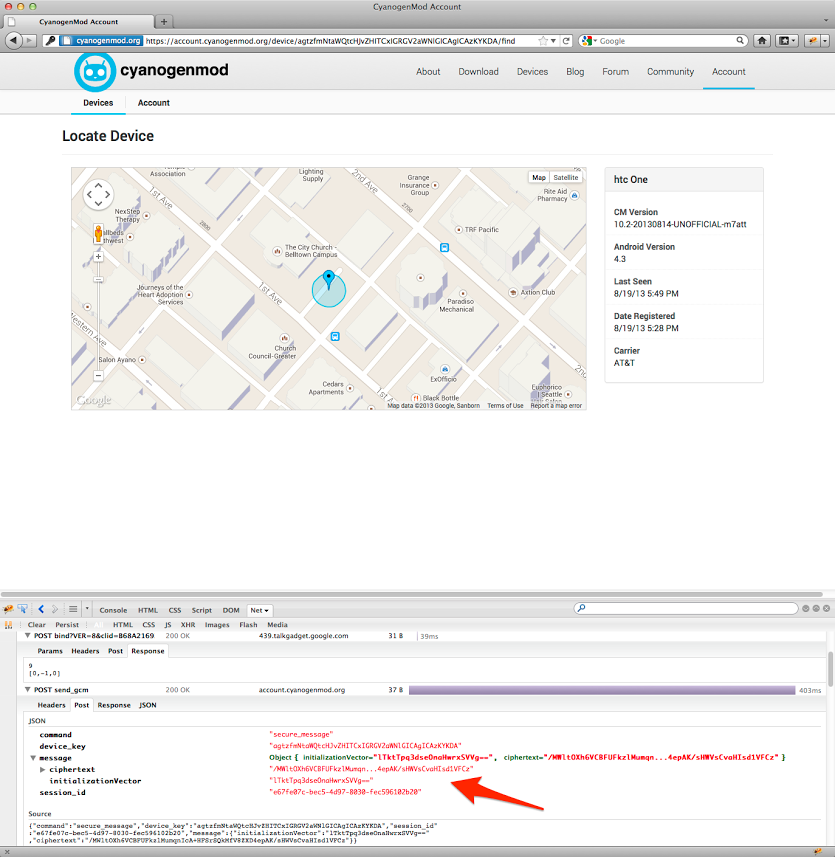835x857 pixels.
Task: Open new tab with plus button
Action: point(163,22)
